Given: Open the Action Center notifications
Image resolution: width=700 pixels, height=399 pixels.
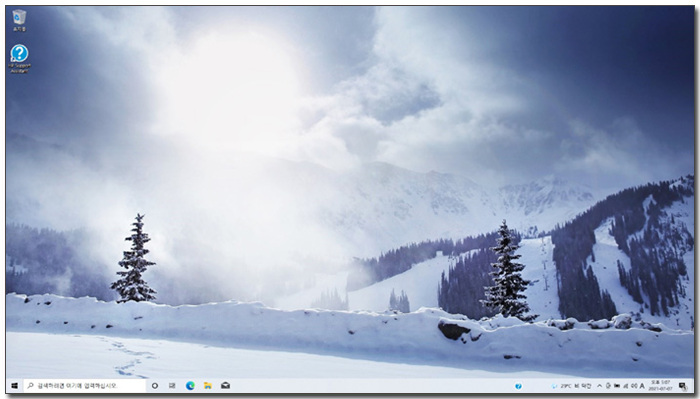Looking at the screenshot, I should click(x=683, y=386).
